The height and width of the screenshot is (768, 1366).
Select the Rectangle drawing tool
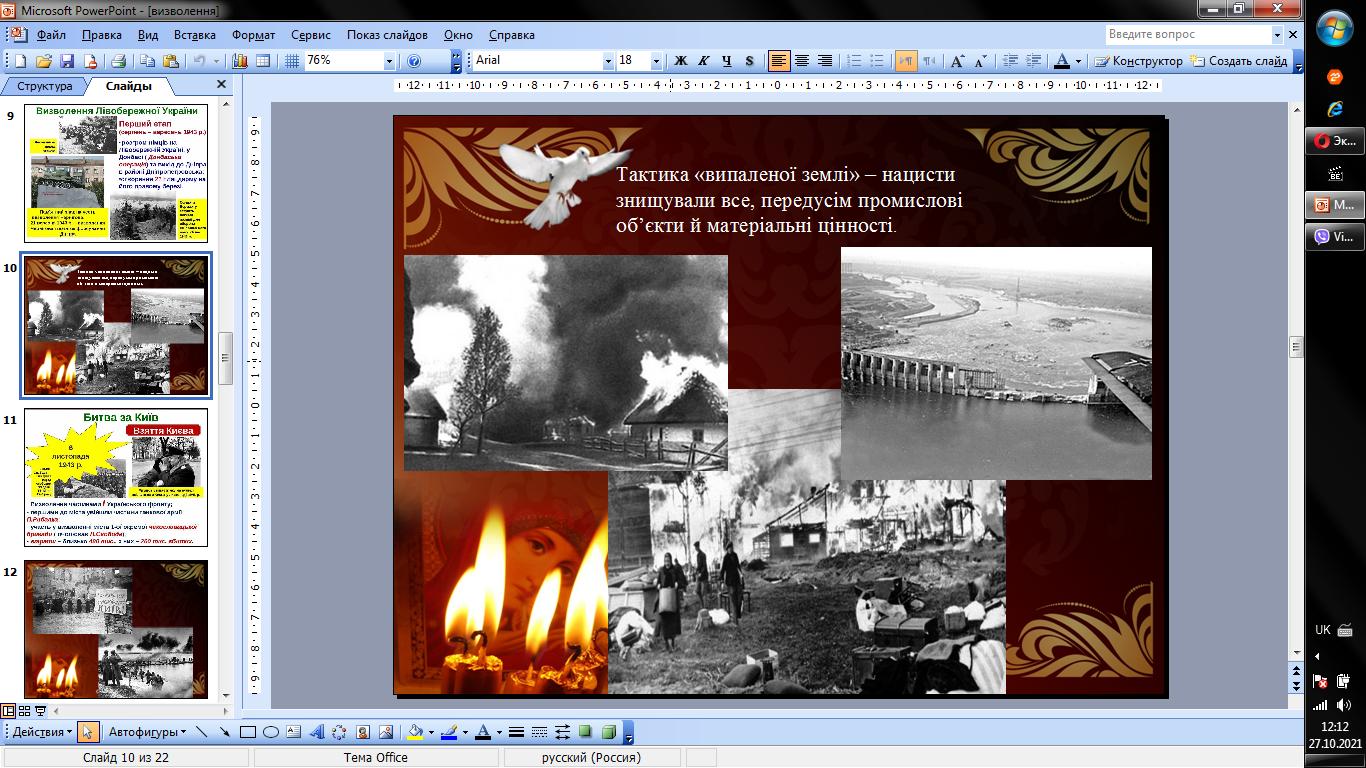pyautogui.click(x=248, y=732)
